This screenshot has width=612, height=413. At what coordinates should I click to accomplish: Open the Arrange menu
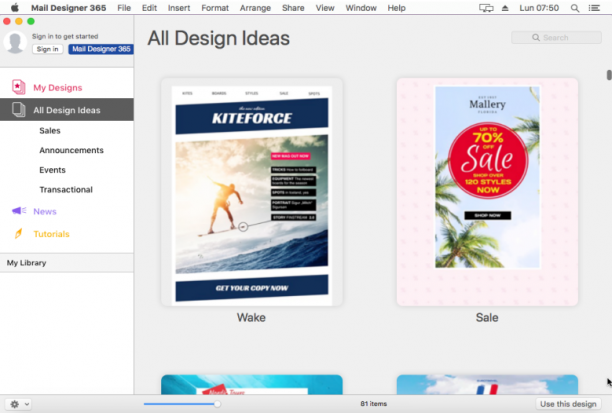(255, 8)
